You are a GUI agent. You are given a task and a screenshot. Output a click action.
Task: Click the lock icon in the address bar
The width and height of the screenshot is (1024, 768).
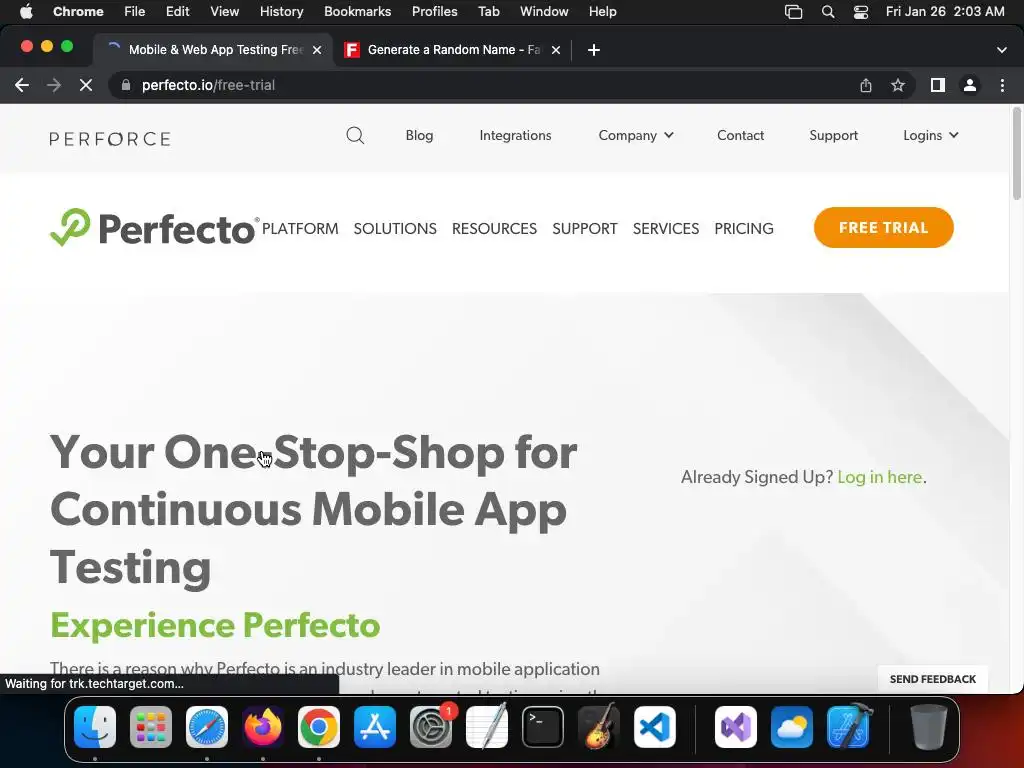126,86
